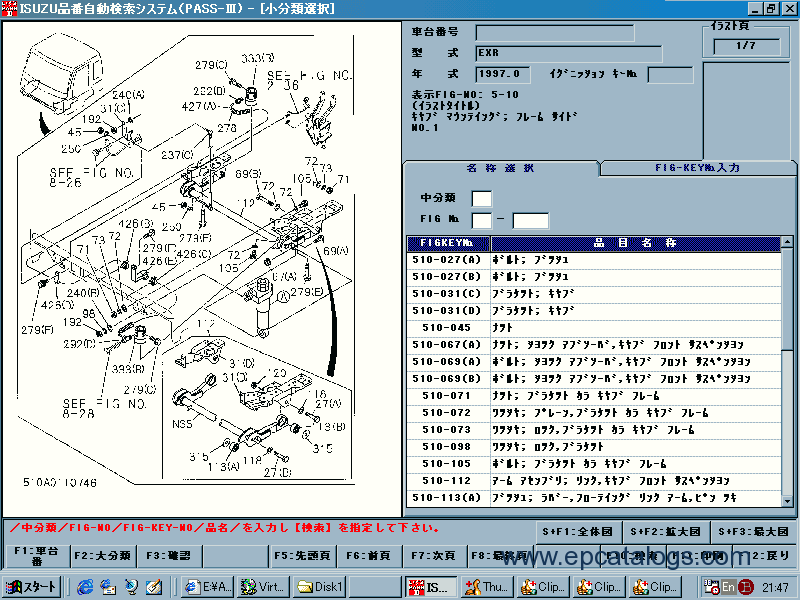Select row 510-045

pyautogui.click(x=594, y=328)
